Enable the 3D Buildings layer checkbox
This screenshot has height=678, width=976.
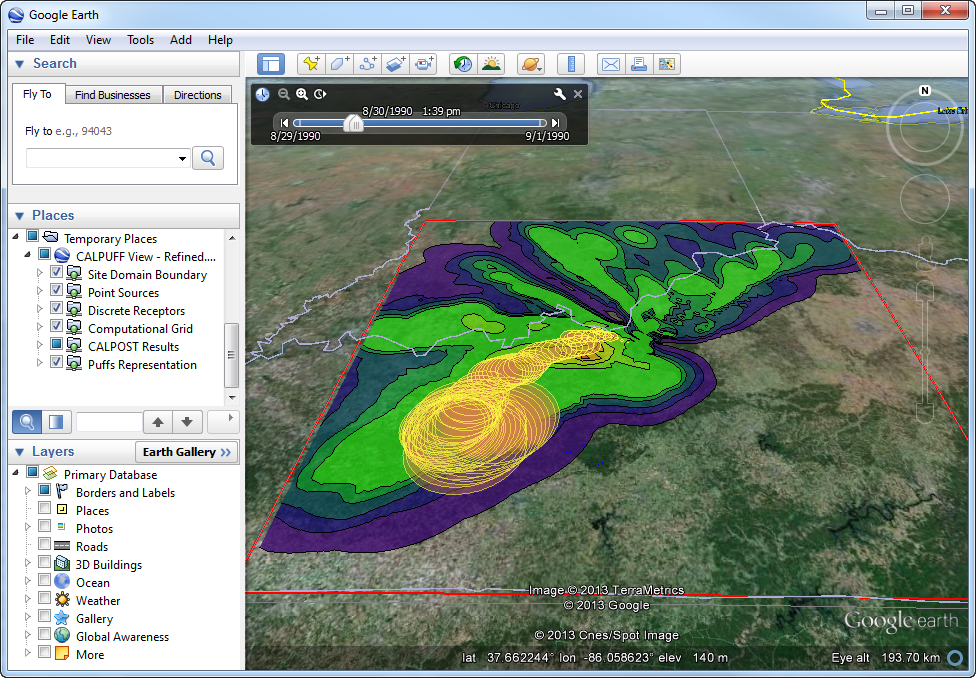pyautogui.click(x=44, y=562)
